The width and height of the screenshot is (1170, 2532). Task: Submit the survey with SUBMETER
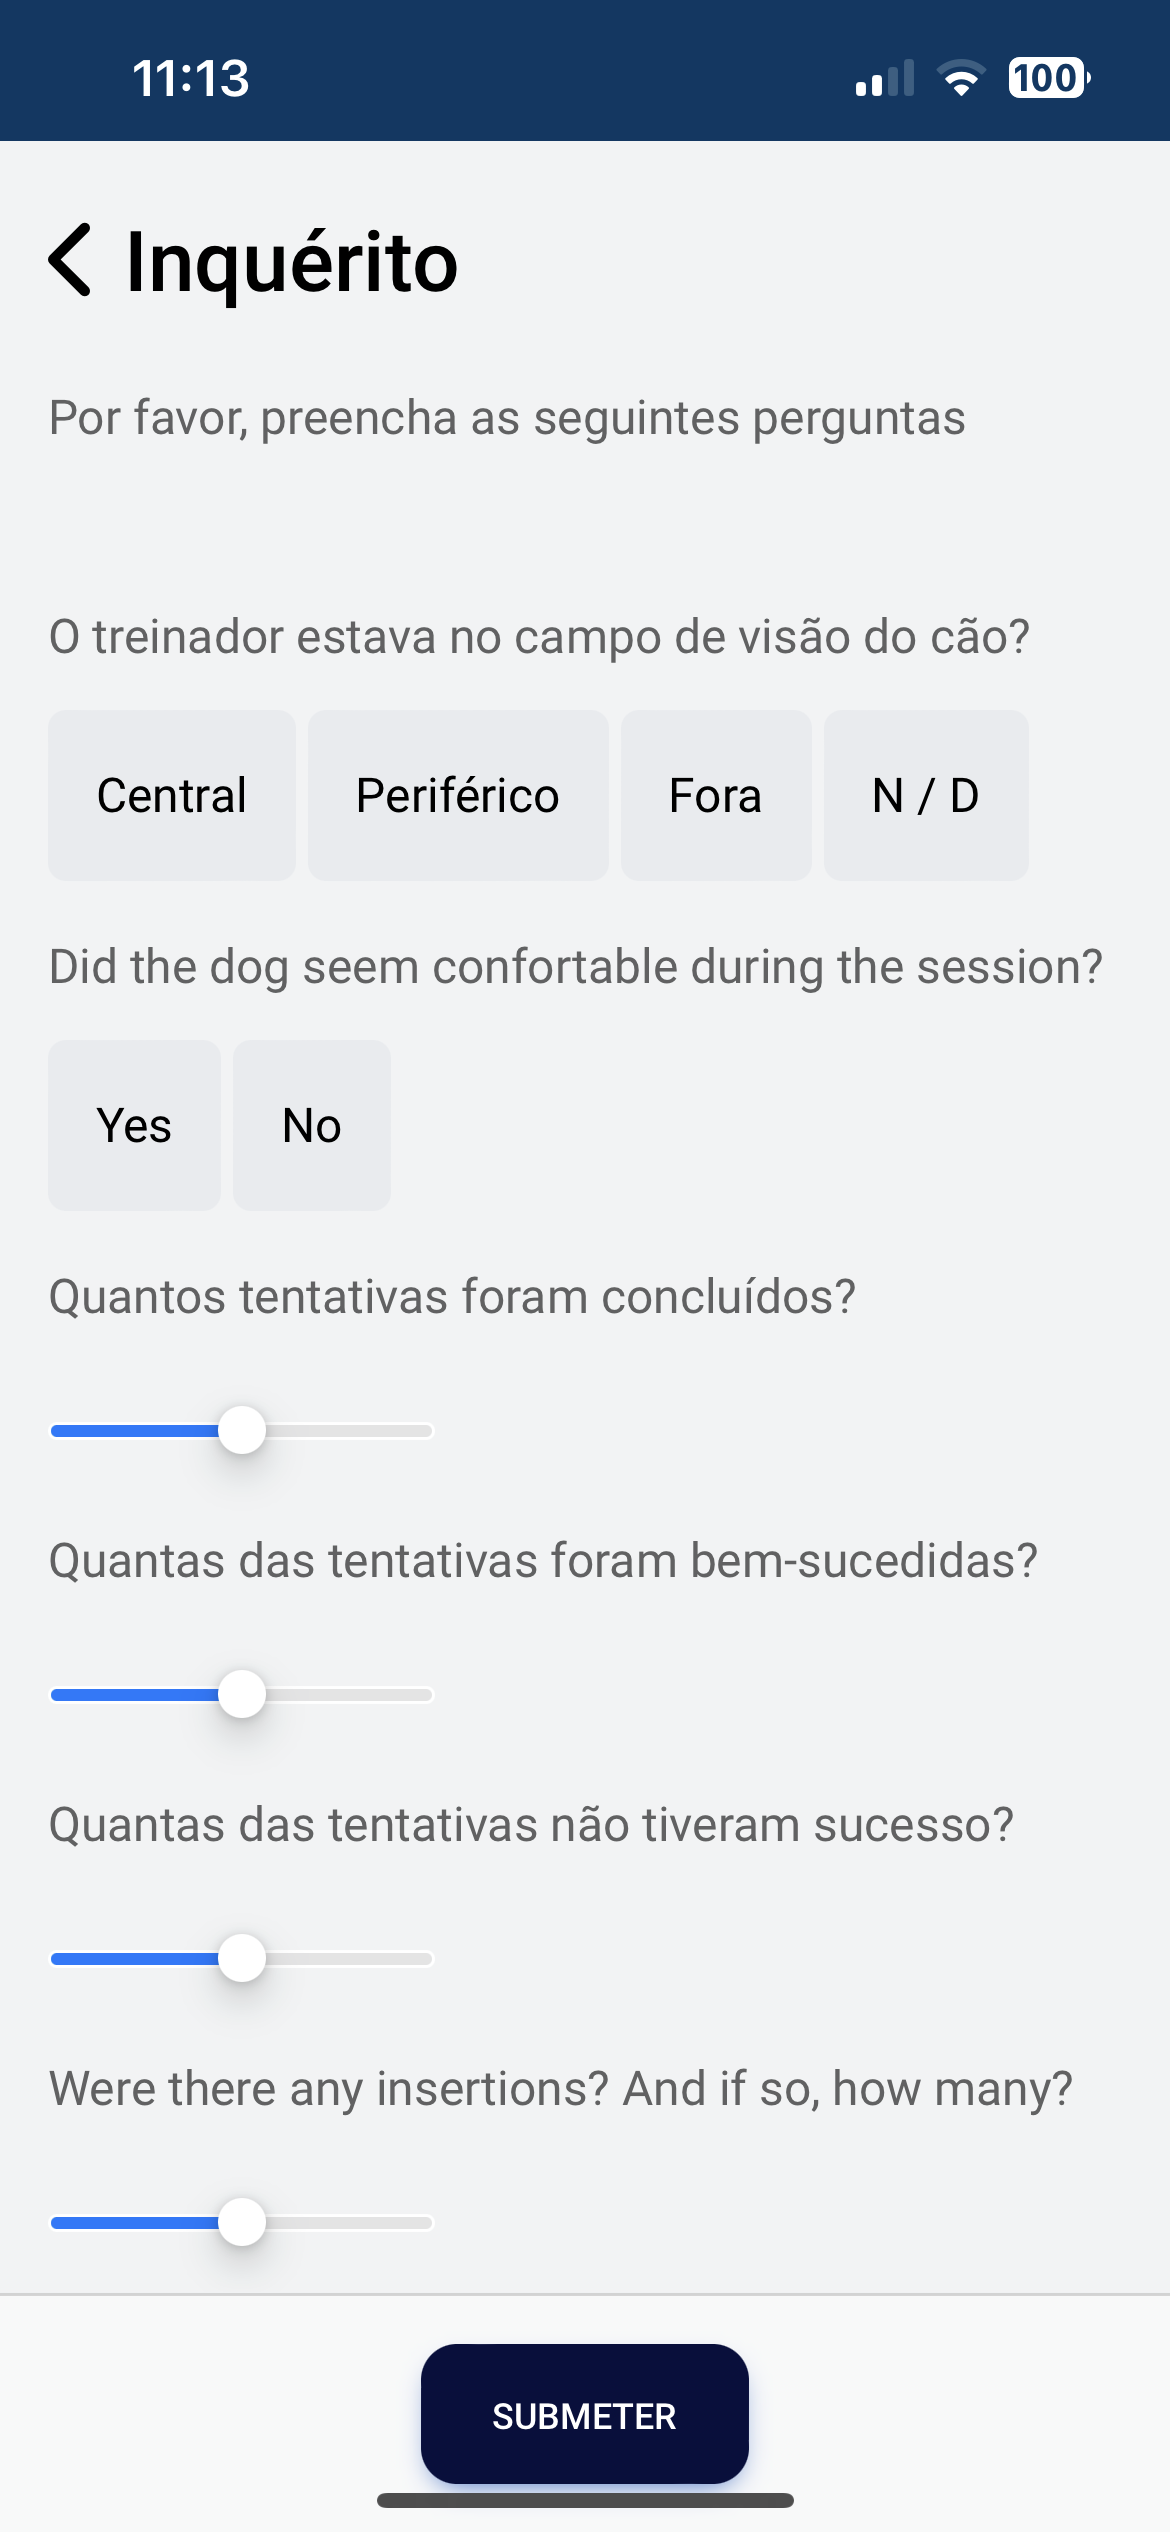click(585, 2415)
